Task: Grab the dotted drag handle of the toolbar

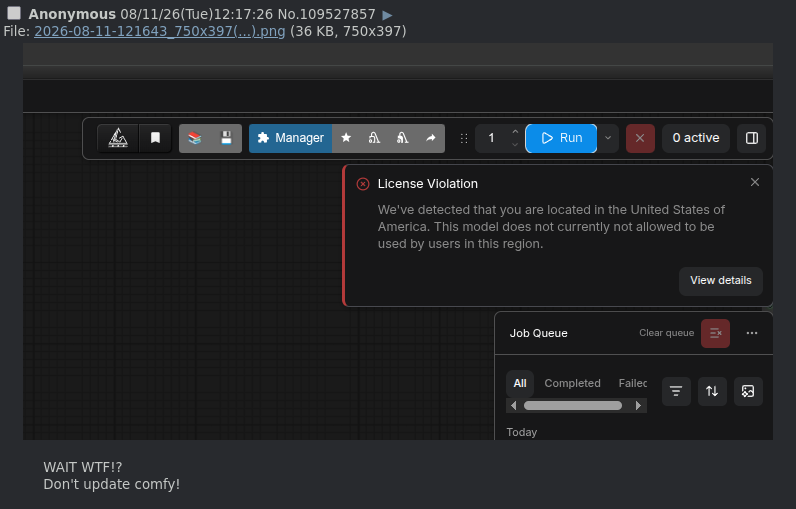Action: 463,139
